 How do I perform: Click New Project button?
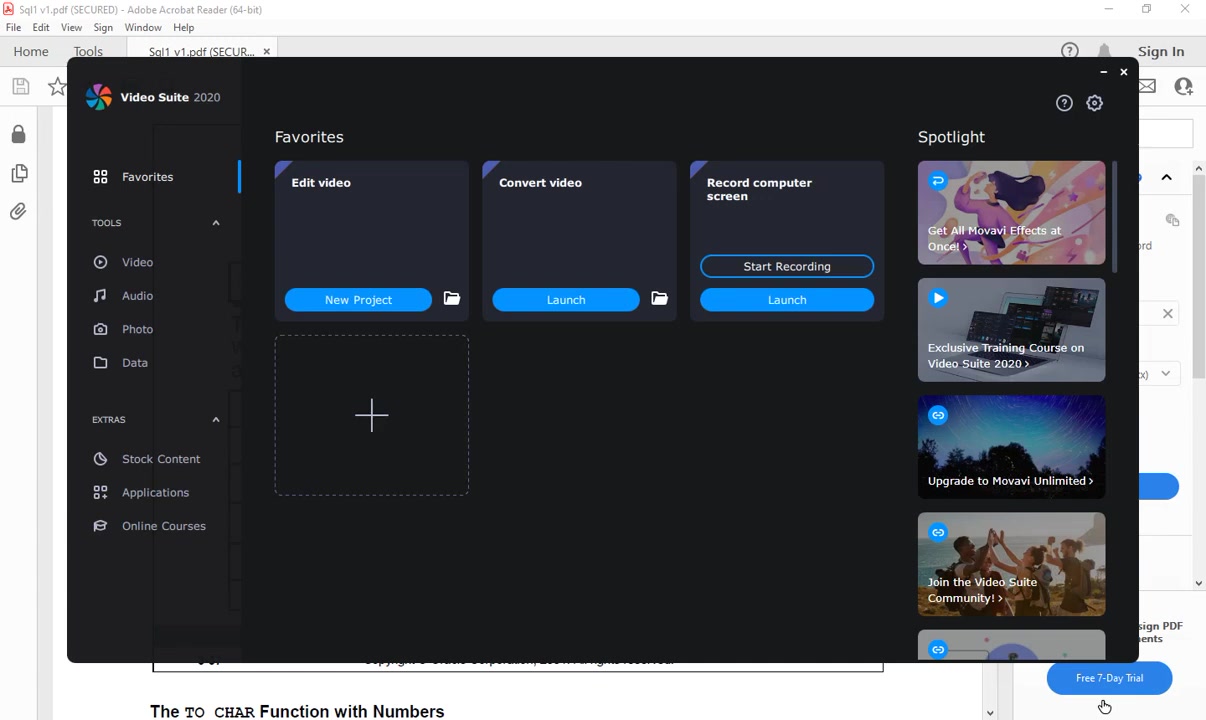pos(358,300)
